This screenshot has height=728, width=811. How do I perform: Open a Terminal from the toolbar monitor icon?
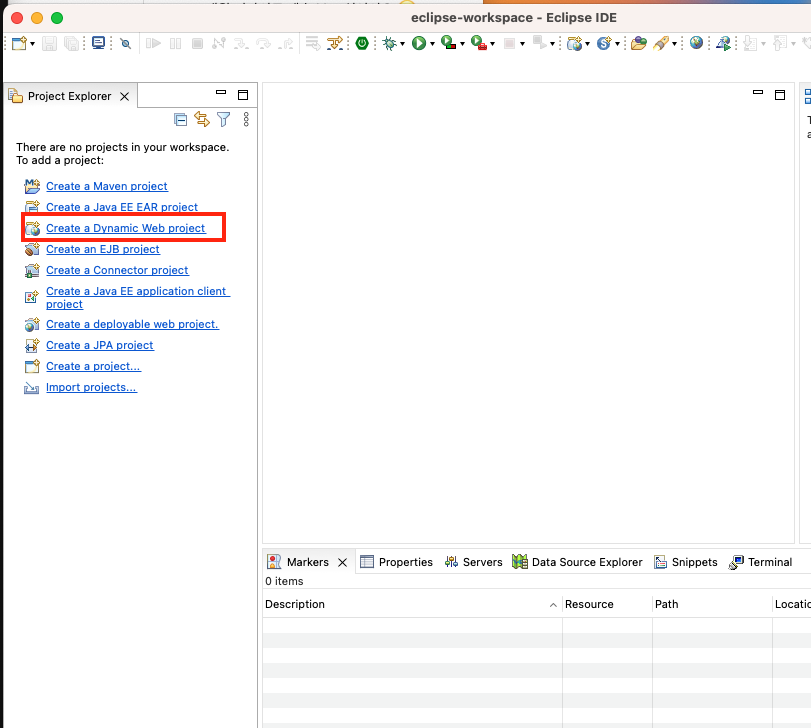(x=98, y=43)
